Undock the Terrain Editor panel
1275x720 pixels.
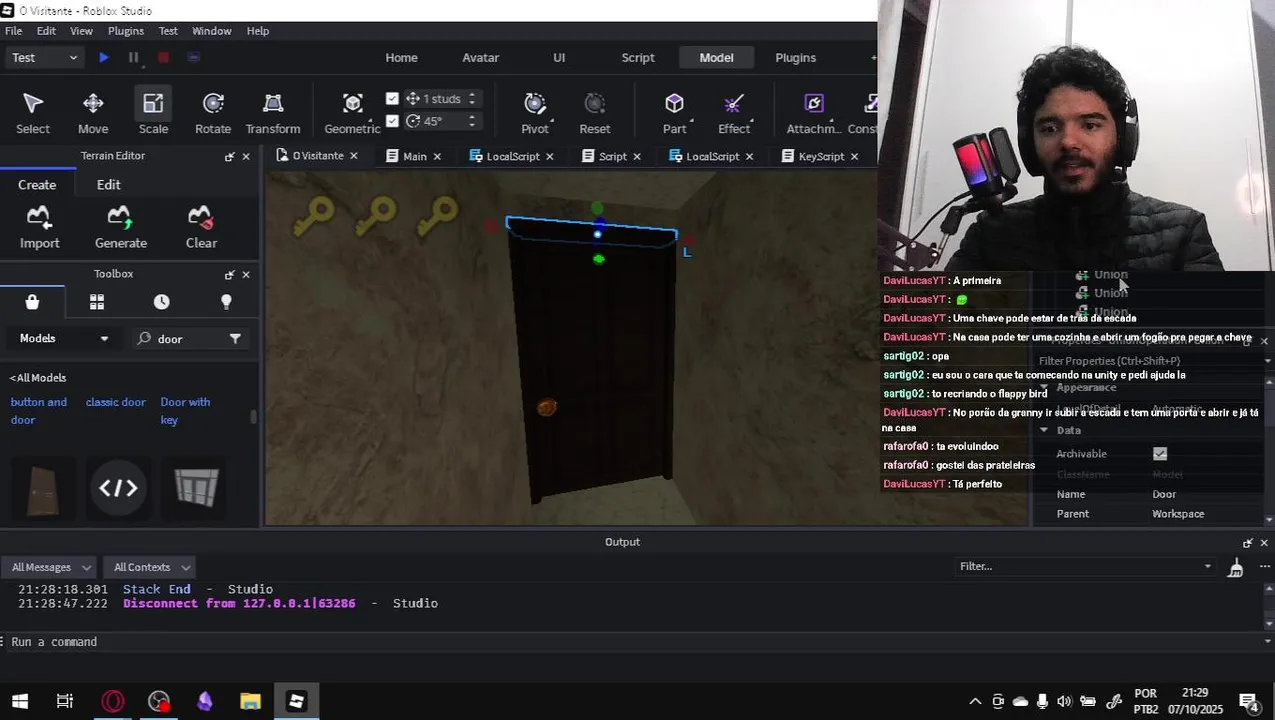tap(230, 157)
